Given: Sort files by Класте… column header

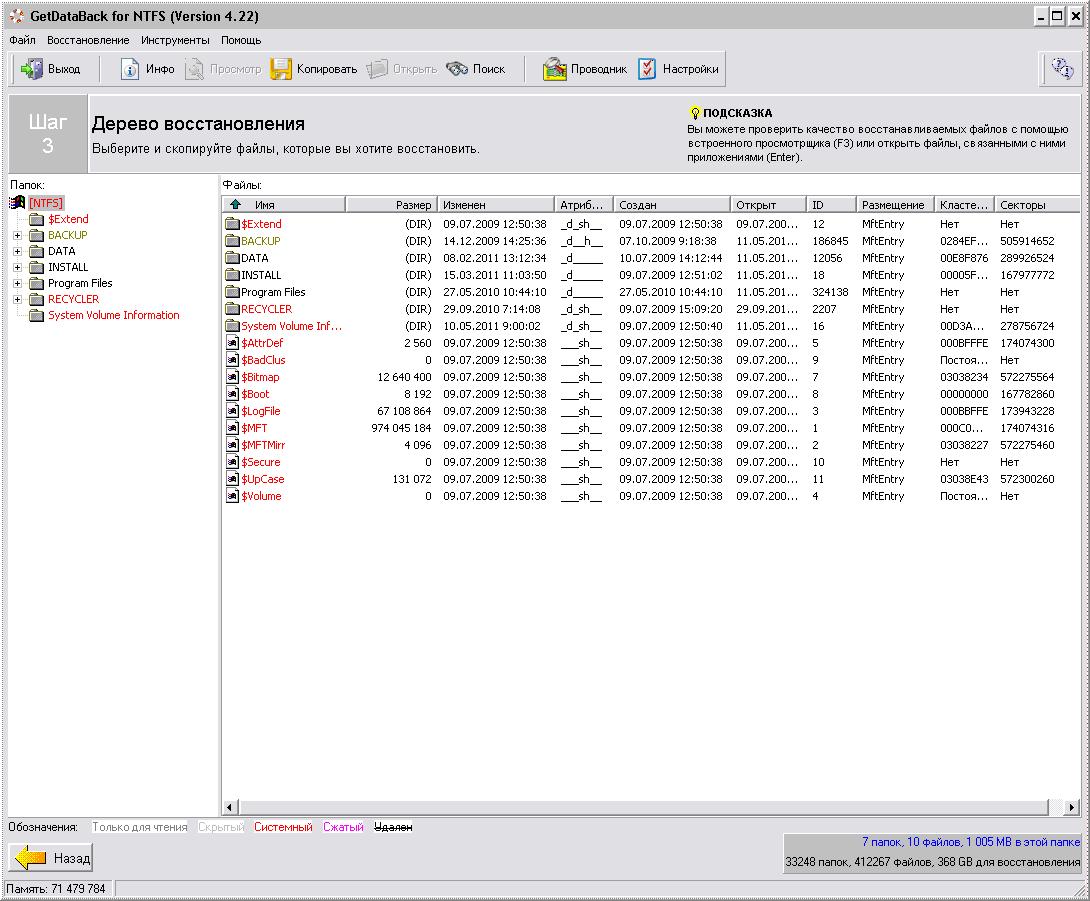Looking at the screenshot, I should (x=963, y=204).
